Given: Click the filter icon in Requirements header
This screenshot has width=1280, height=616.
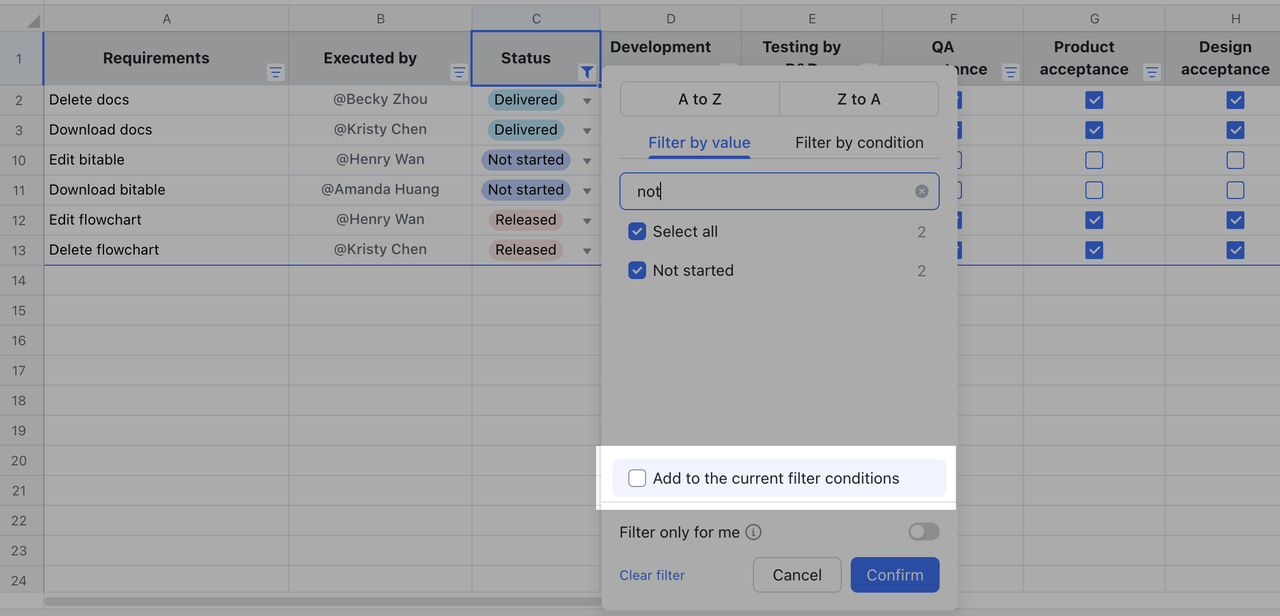Looking at the screenshot, I should (276, 72).
